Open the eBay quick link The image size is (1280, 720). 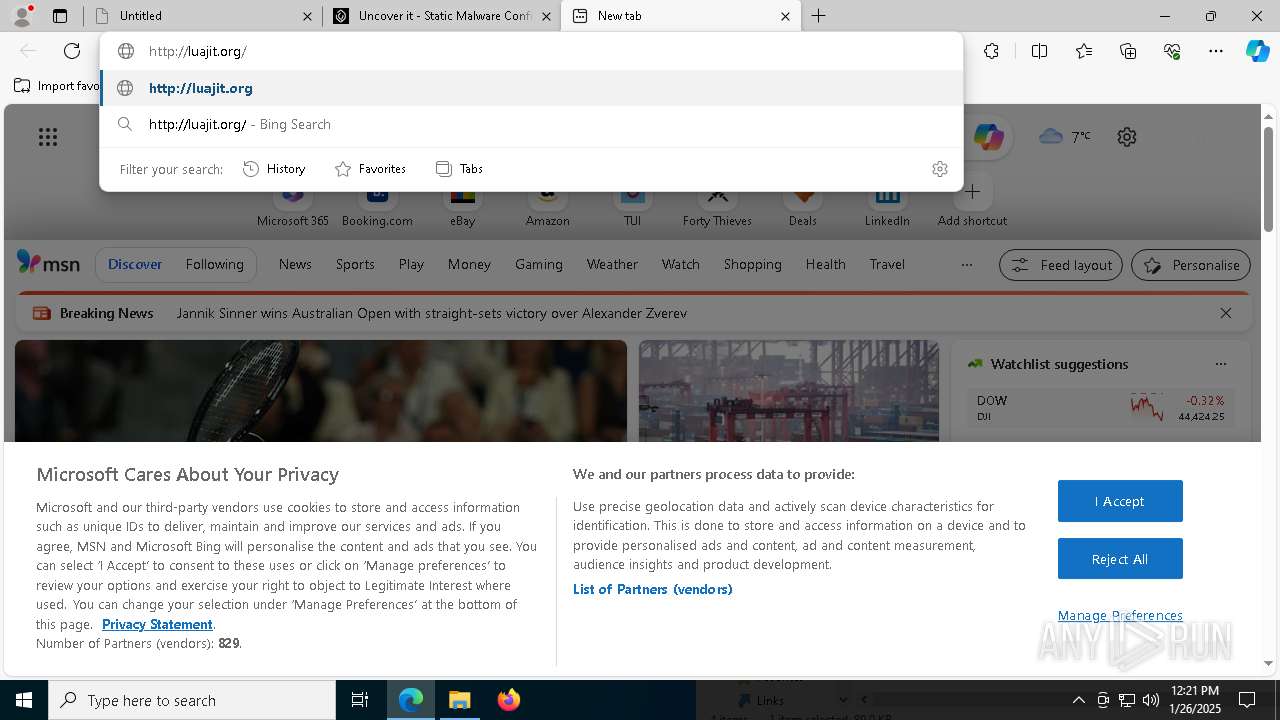tap(462, 205)
